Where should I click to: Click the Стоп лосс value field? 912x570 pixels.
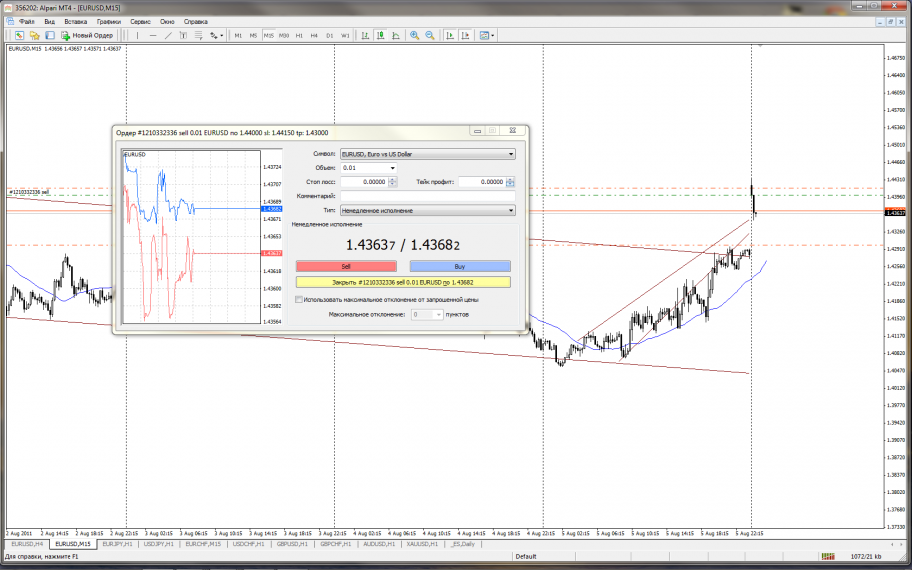coord(364,182)
